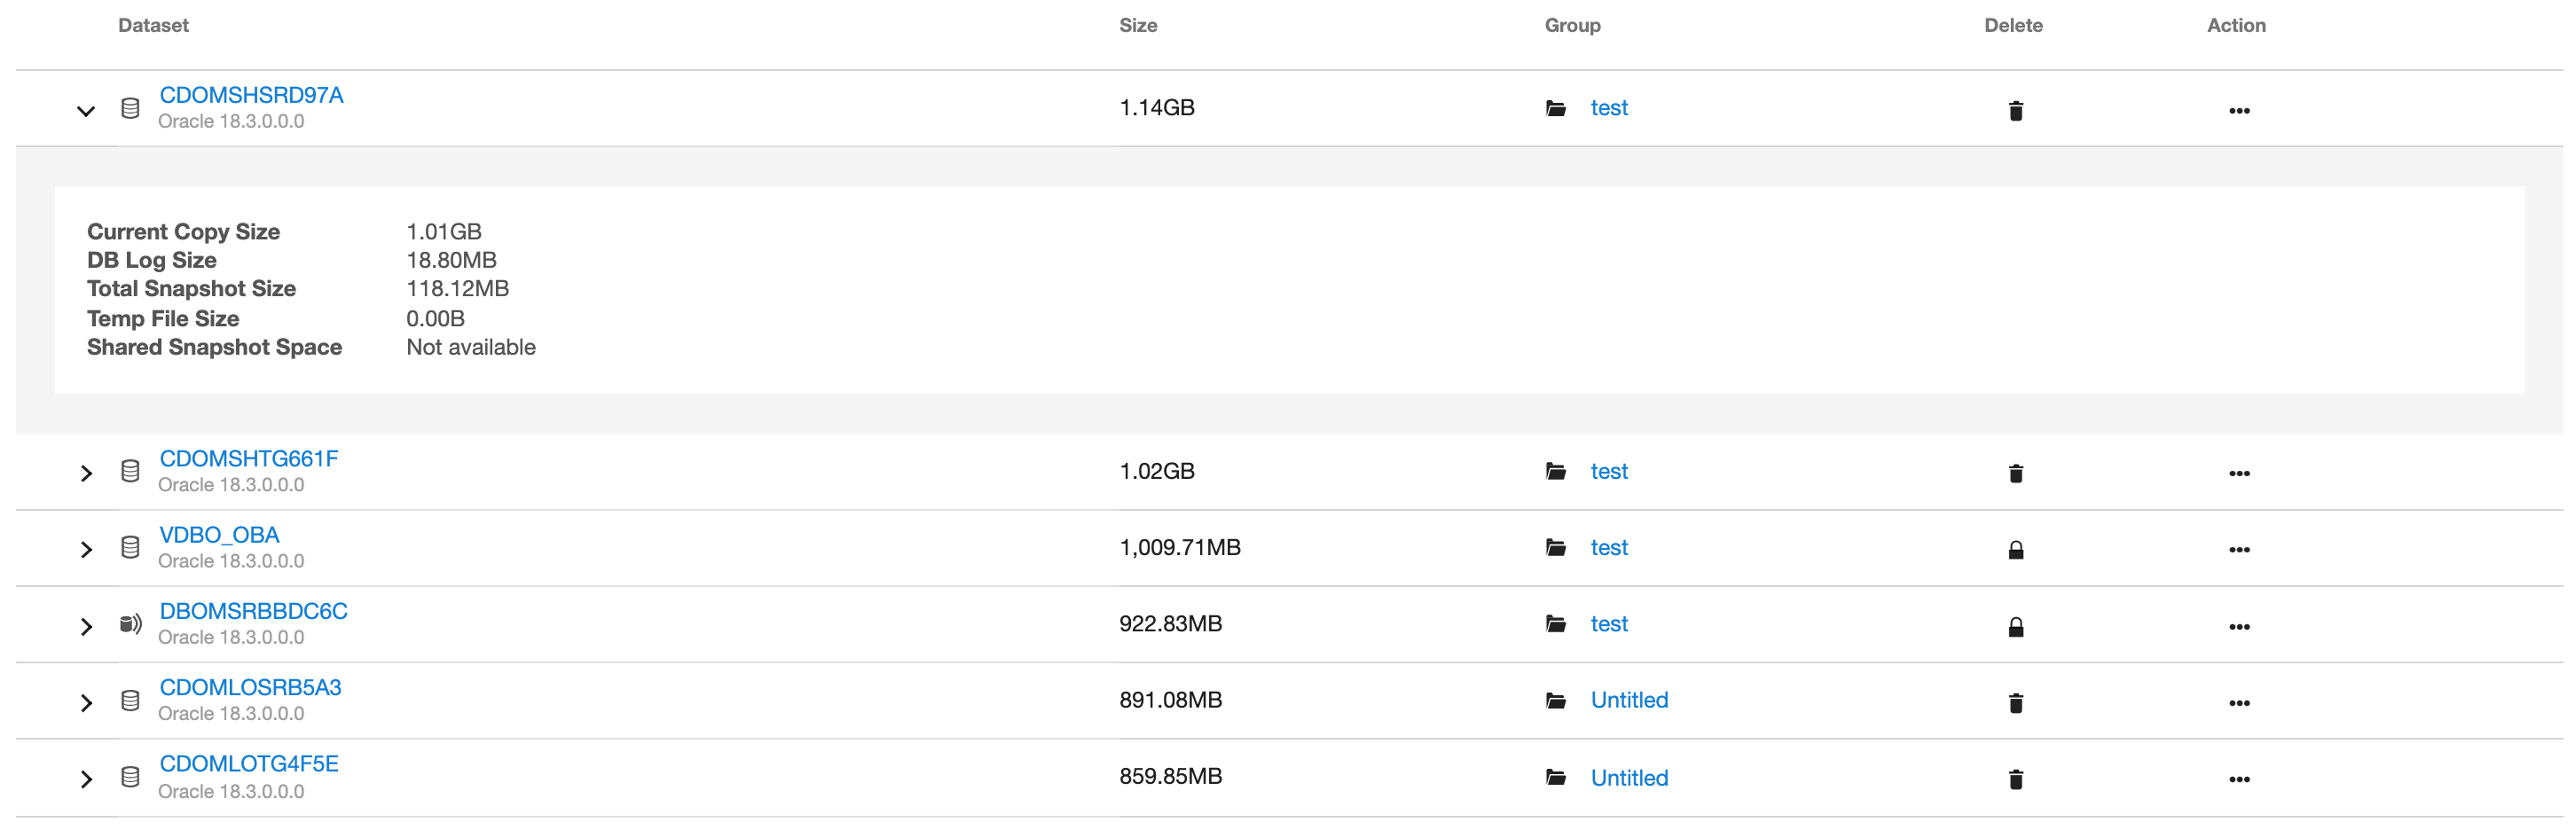Delete the CDOMLOSRB5A3 dataset via trash icon
Screen dimensions: 2576x830
coord(2015,703)
